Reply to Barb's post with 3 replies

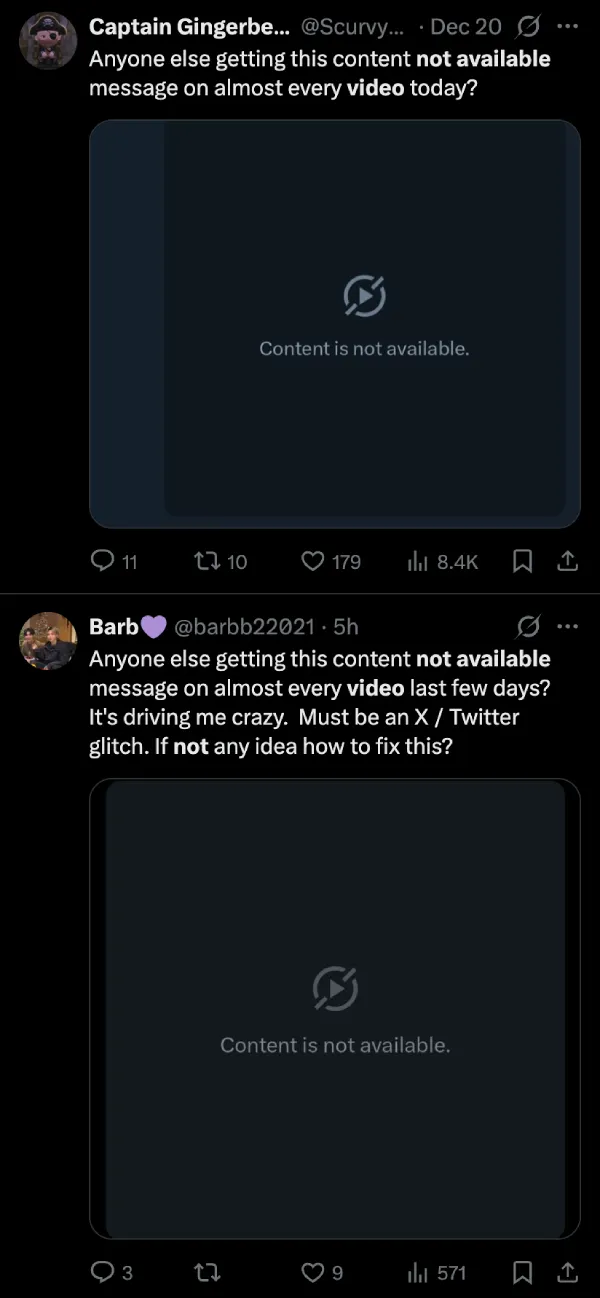111,1272
